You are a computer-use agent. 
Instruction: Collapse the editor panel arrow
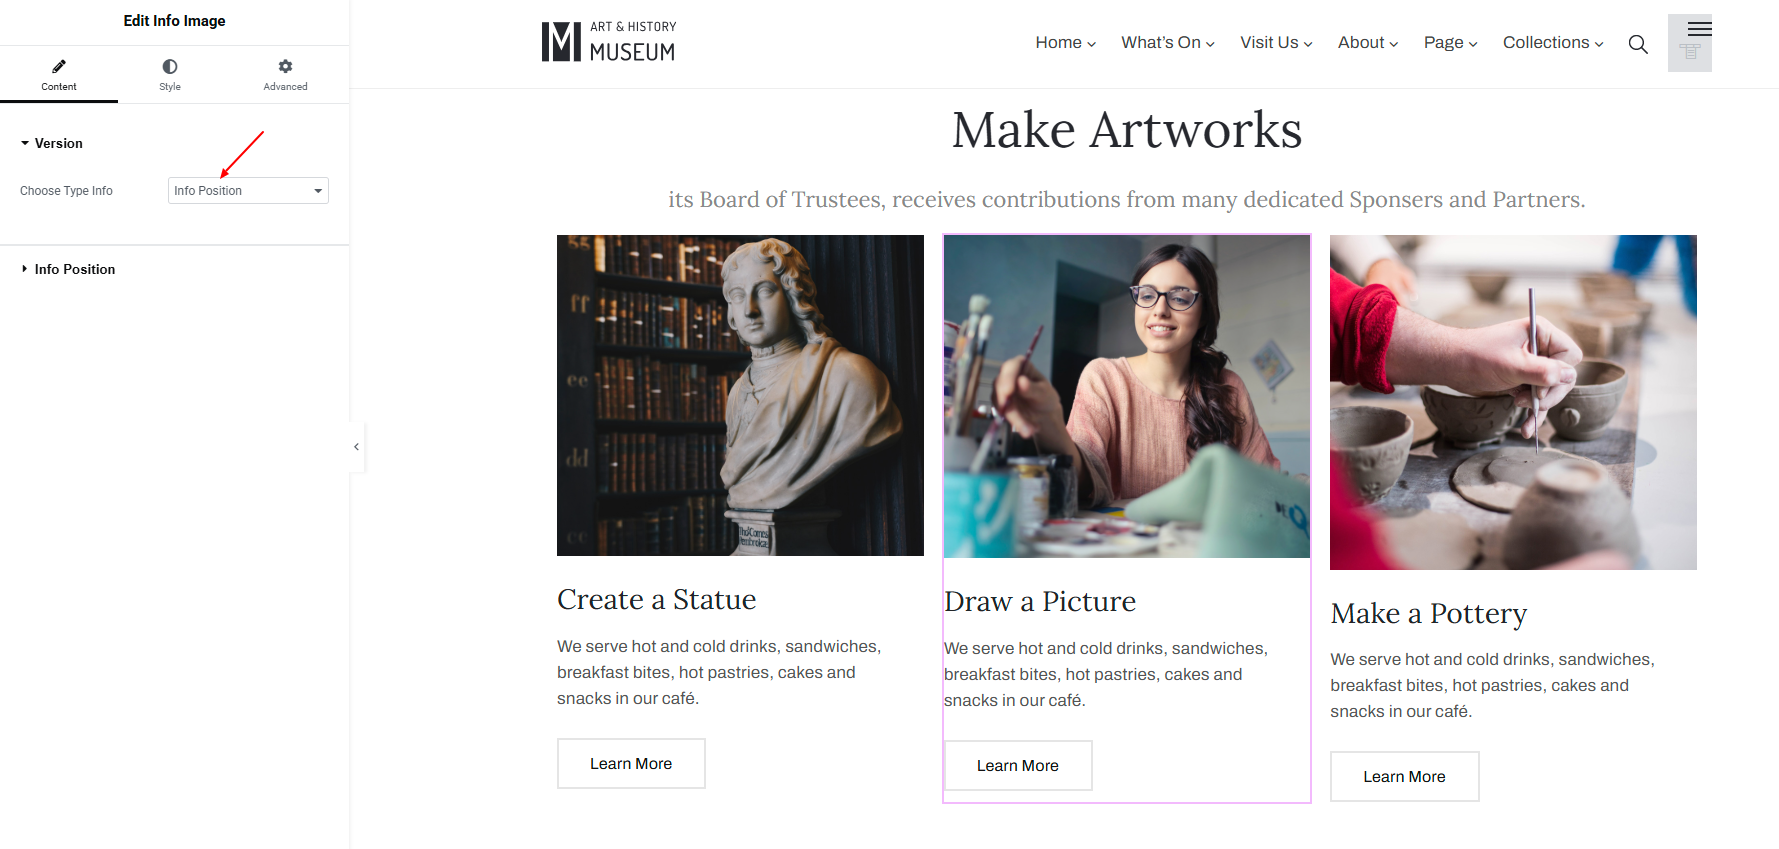pos(356,447)
